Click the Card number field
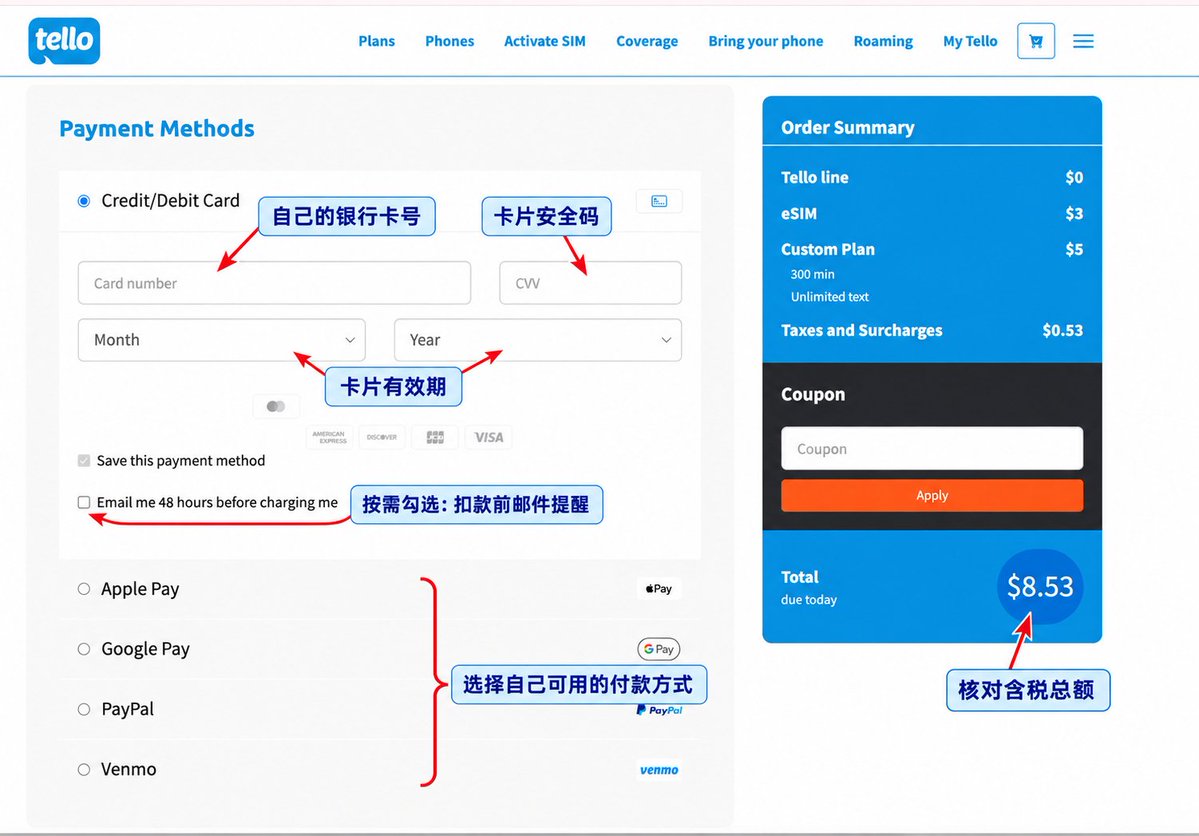The width and height of the screenshot is (1199, 836). coord(275,283)
